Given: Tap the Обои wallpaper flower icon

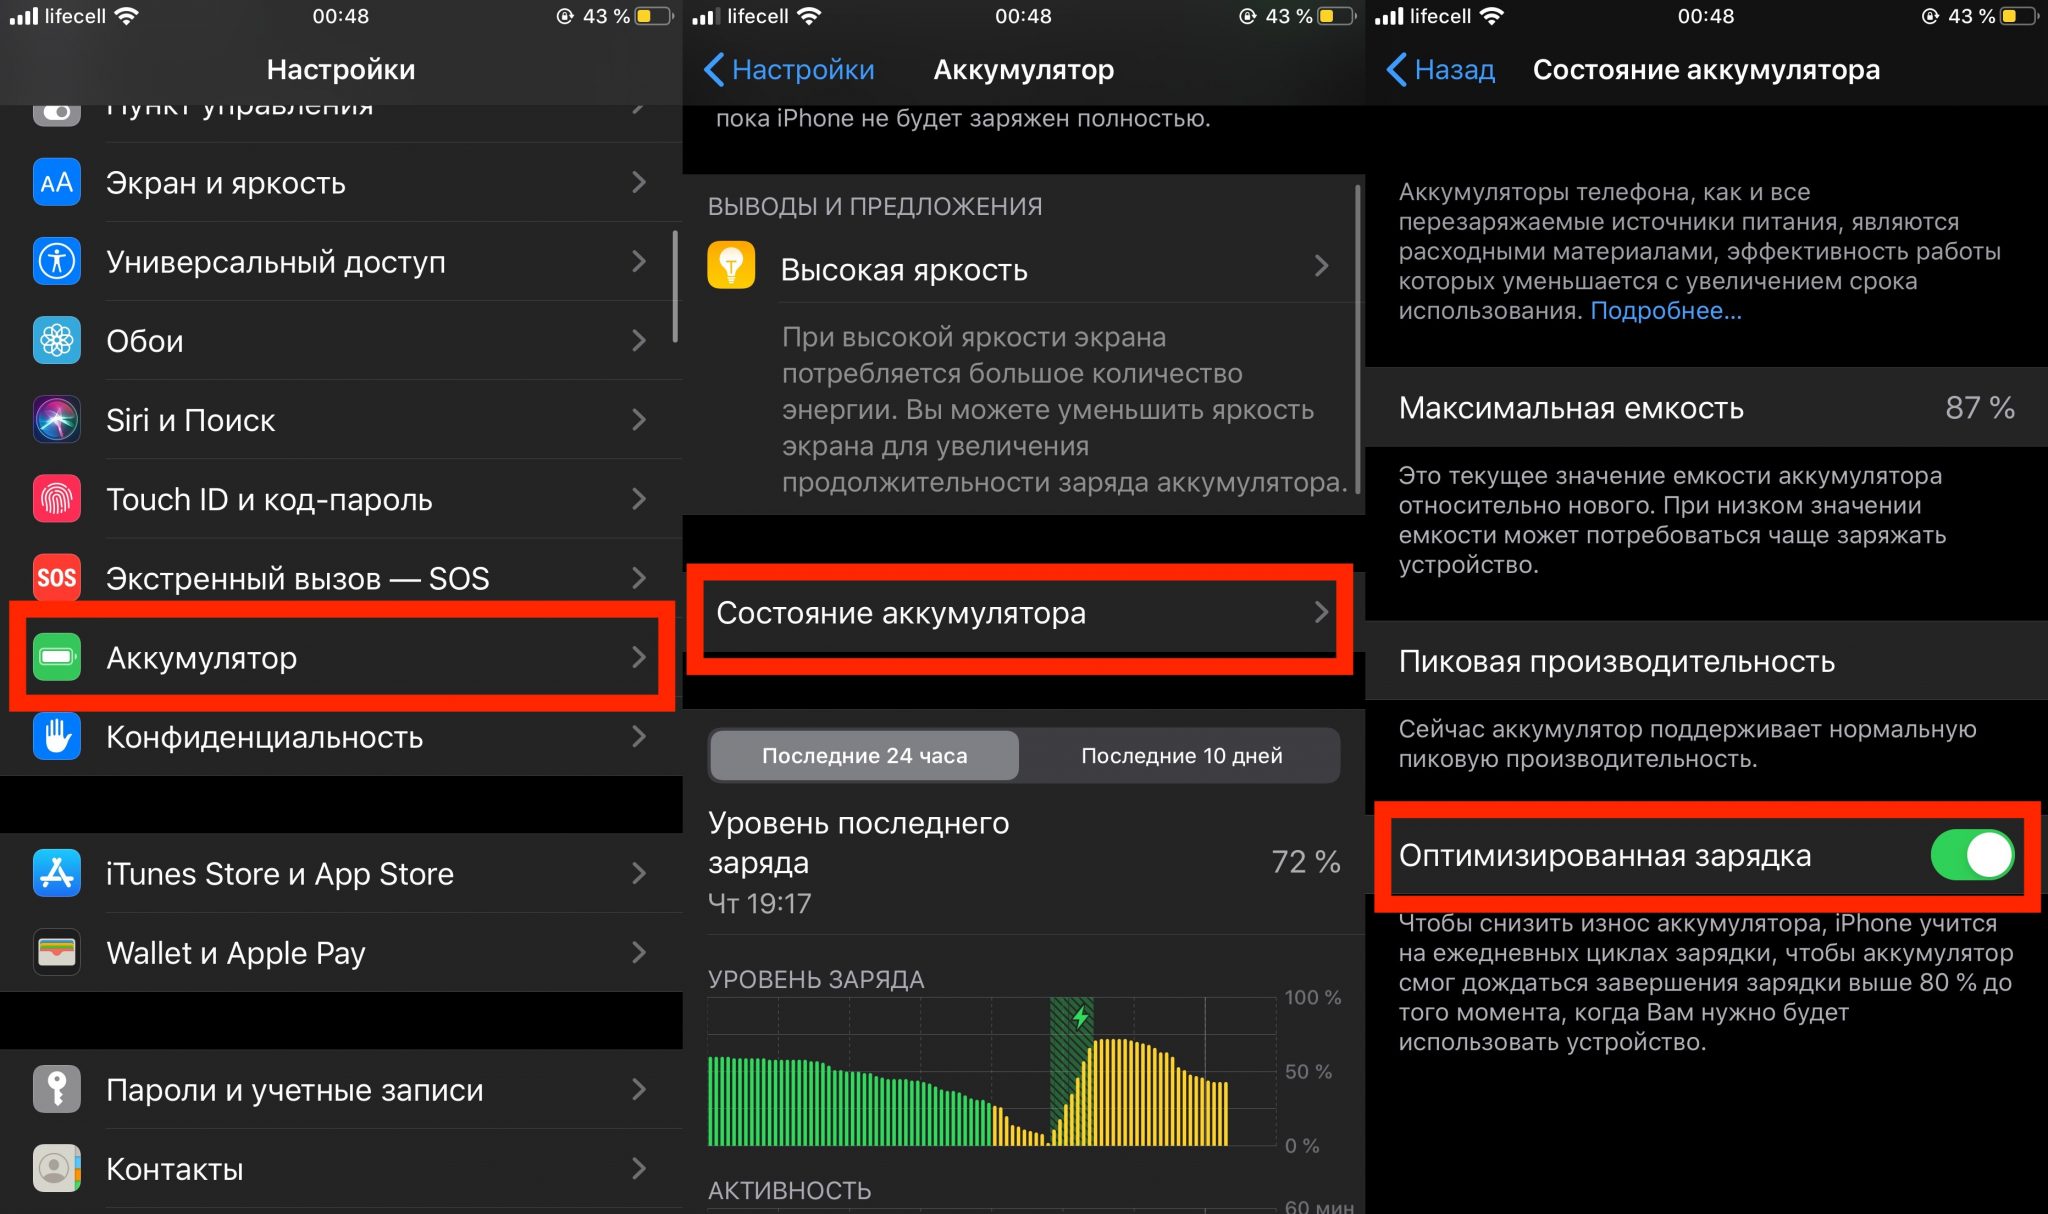Looking at the screenshot, I should [57, 341].
